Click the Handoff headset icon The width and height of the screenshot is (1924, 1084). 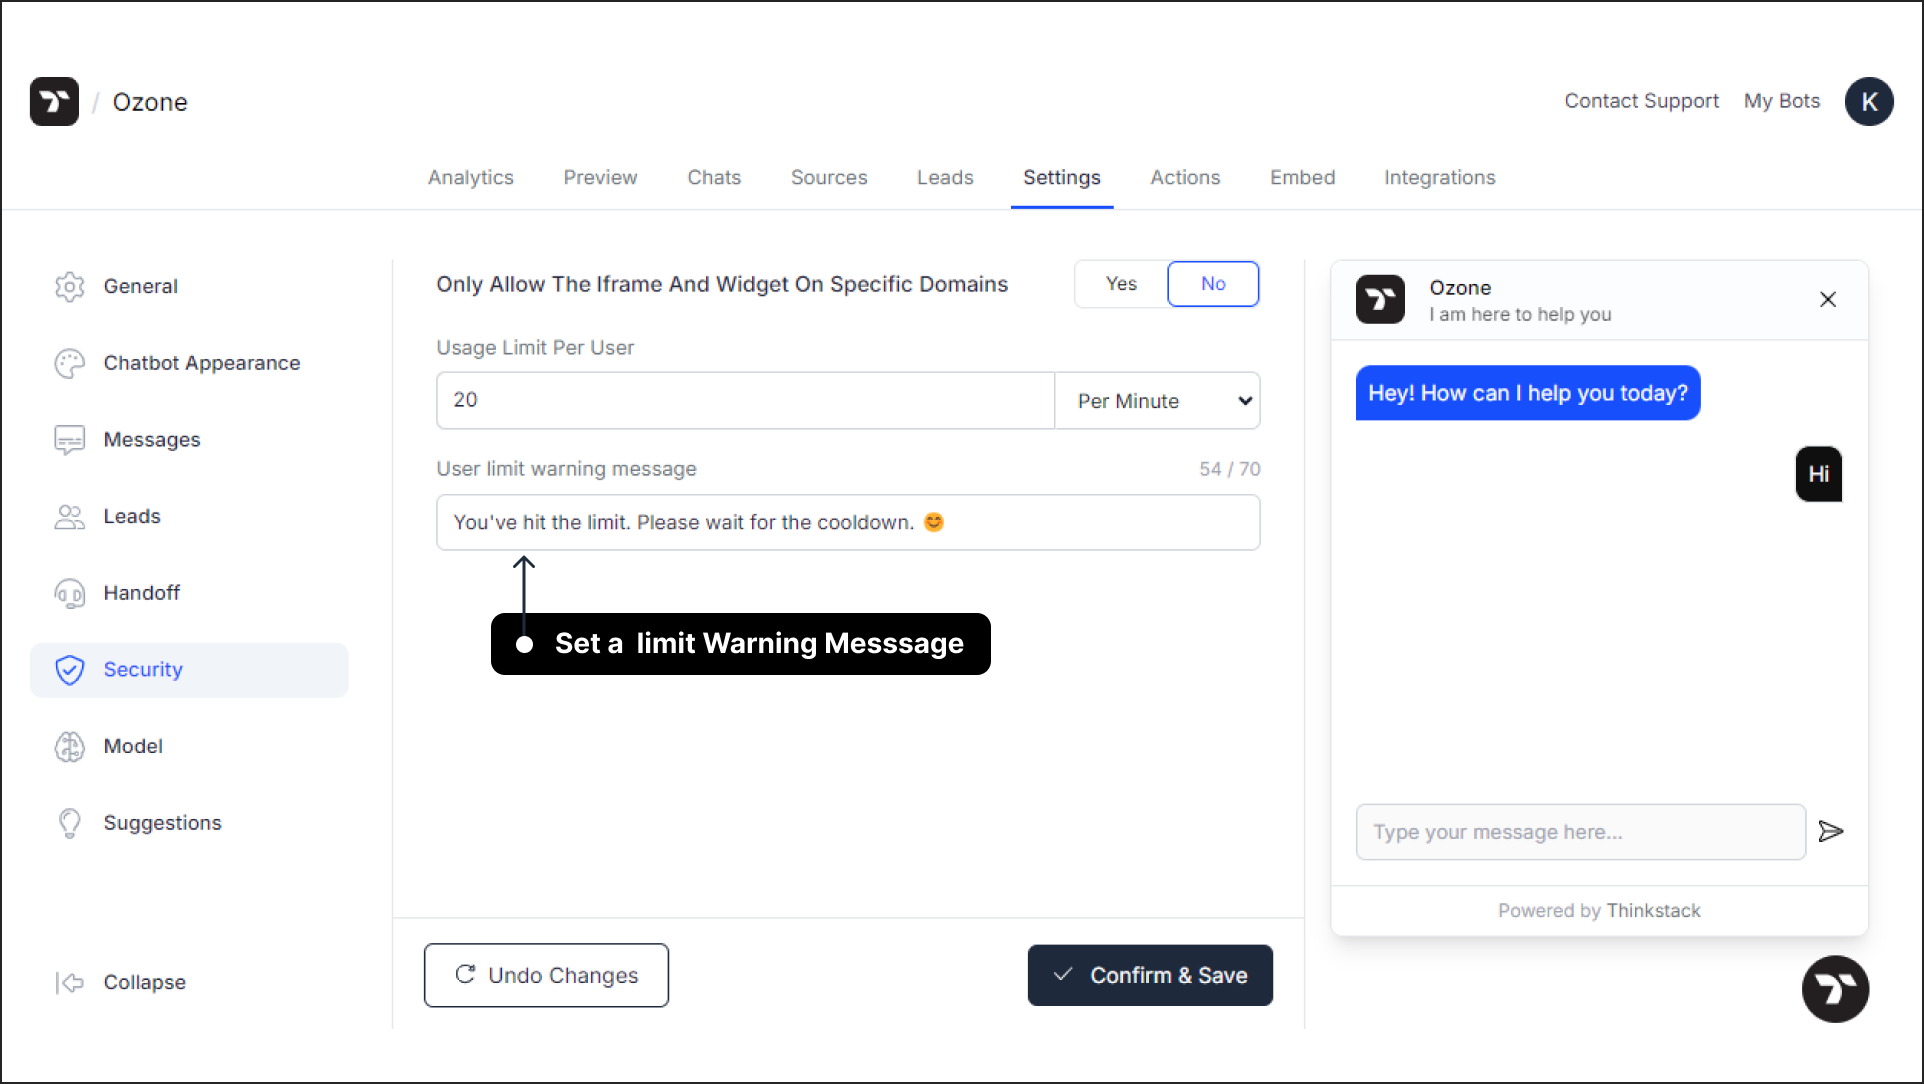pyautogui.click(x=70, y=593)
